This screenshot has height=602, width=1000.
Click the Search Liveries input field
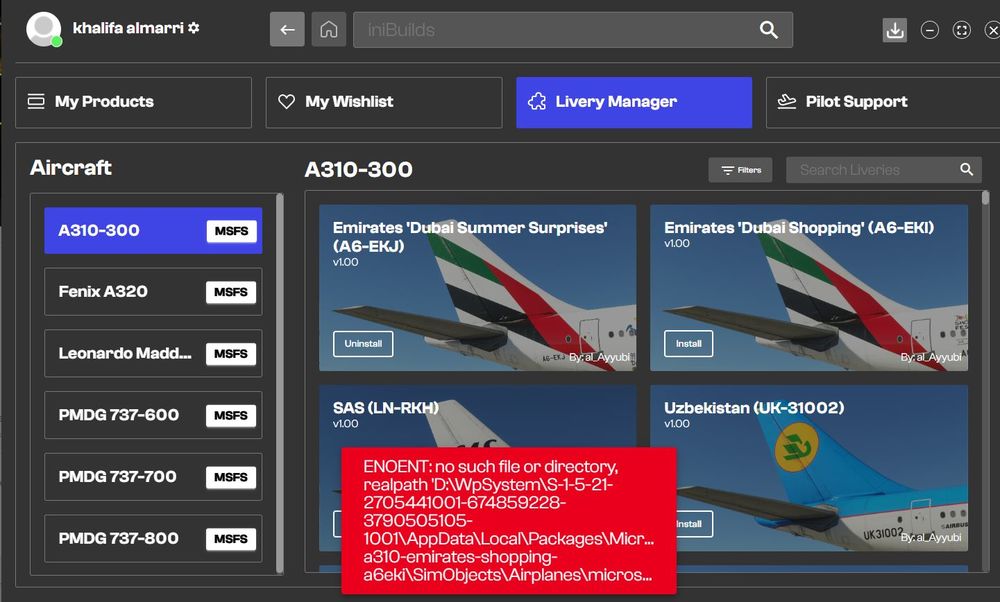click(x=874, y=170)
